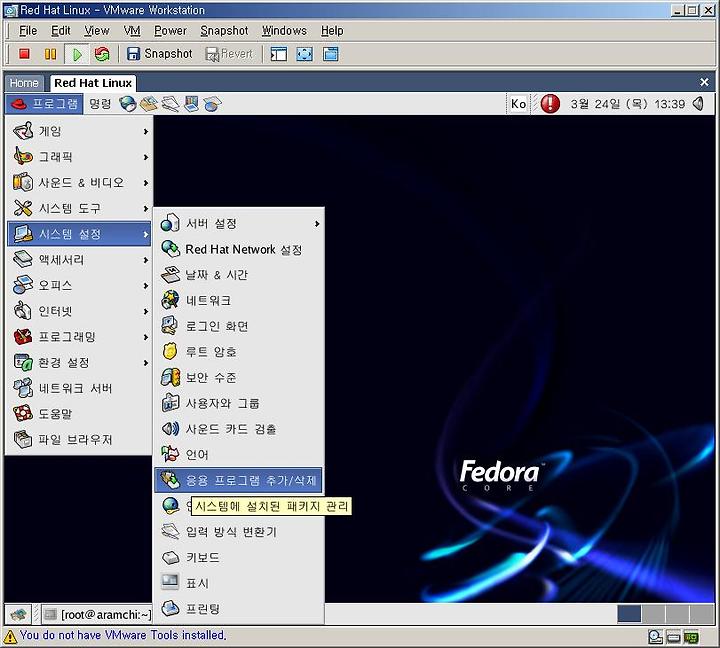This screenshot has height=648, width=720.
Task: Click the Reset VM icon
Action: point(102,54)
